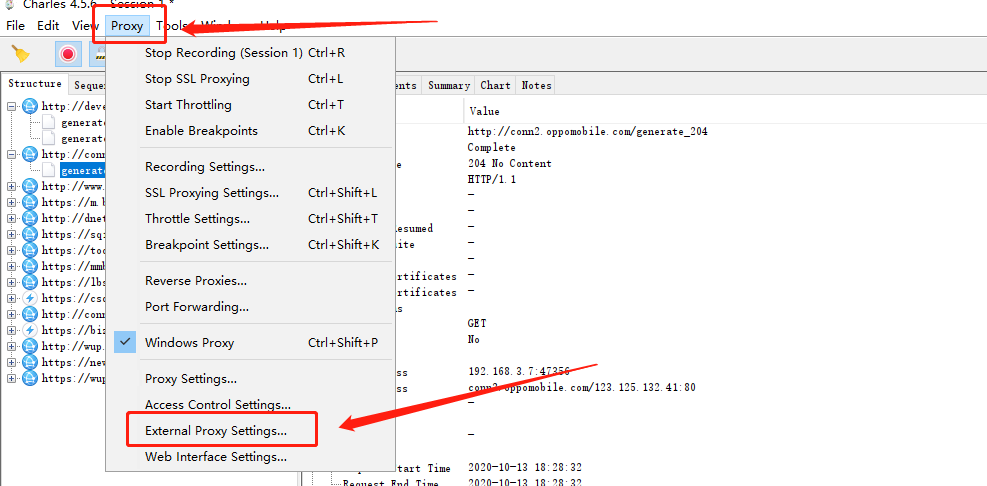Open Proxy Settings... entry

click(251, 379)
